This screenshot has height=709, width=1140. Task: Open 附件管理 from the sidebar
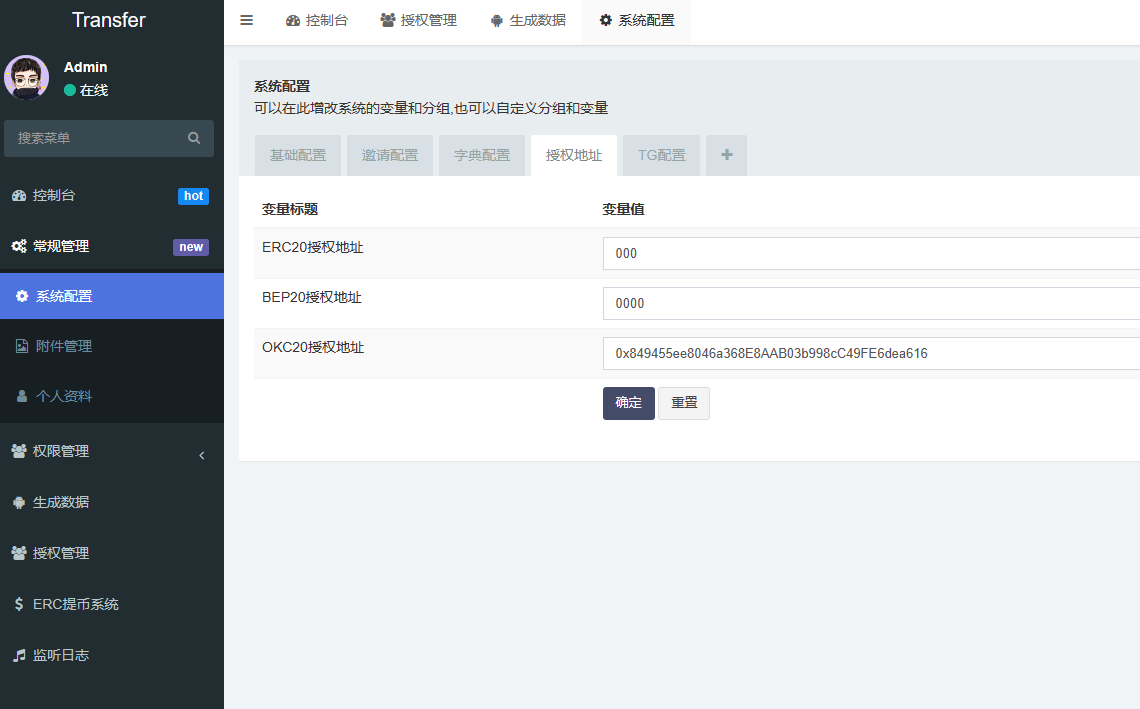64,346
